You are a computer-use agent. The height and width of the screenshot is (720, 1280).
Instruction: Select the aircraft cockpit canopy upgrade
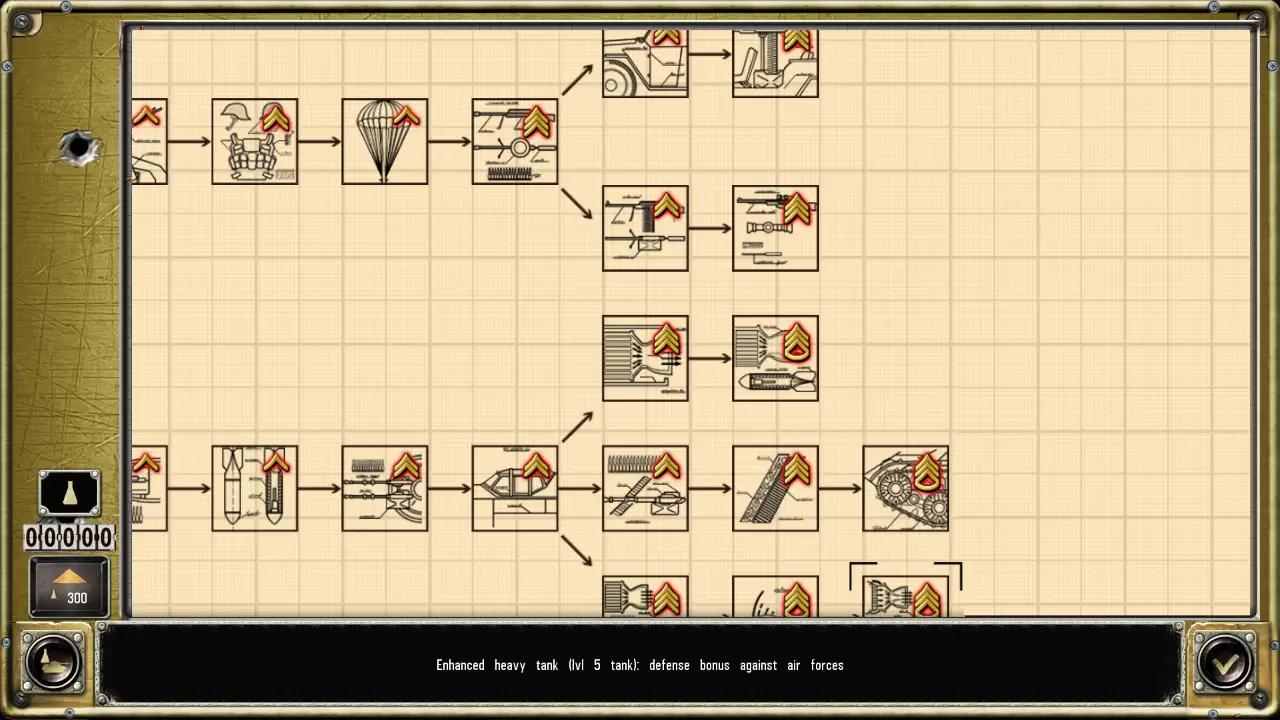(x=514, y=488)
